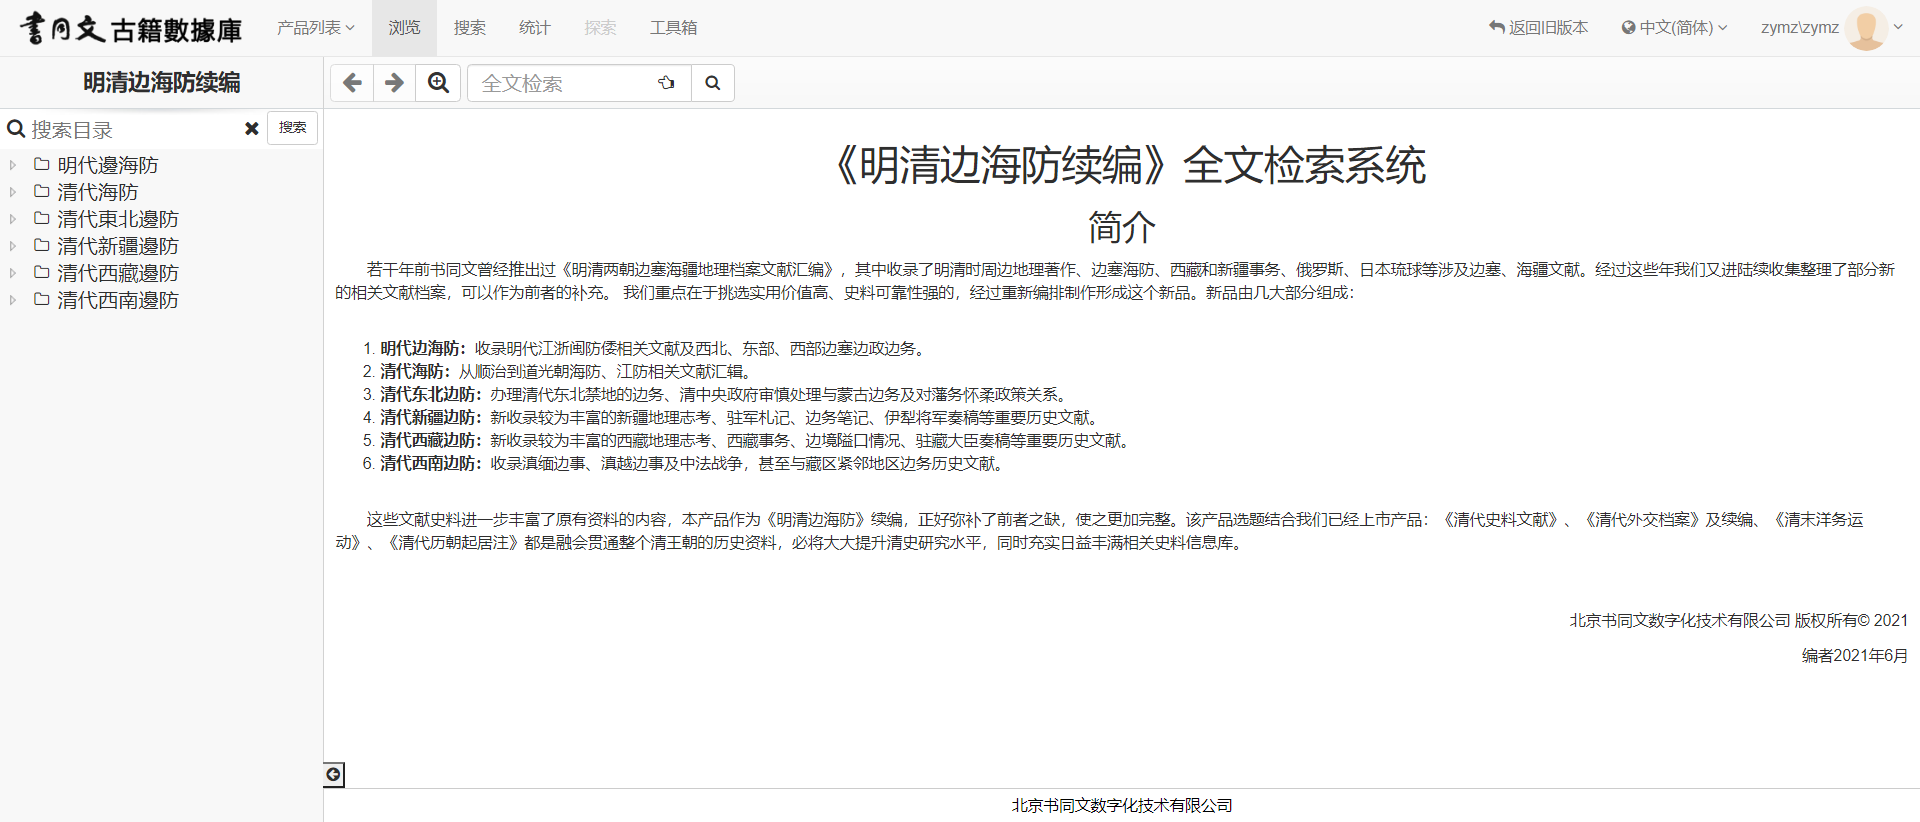Screen dimensions: 1920x822
Task: Click the 返回旧版本 link
Action: pyautogui.click(x=1539, y=28)
